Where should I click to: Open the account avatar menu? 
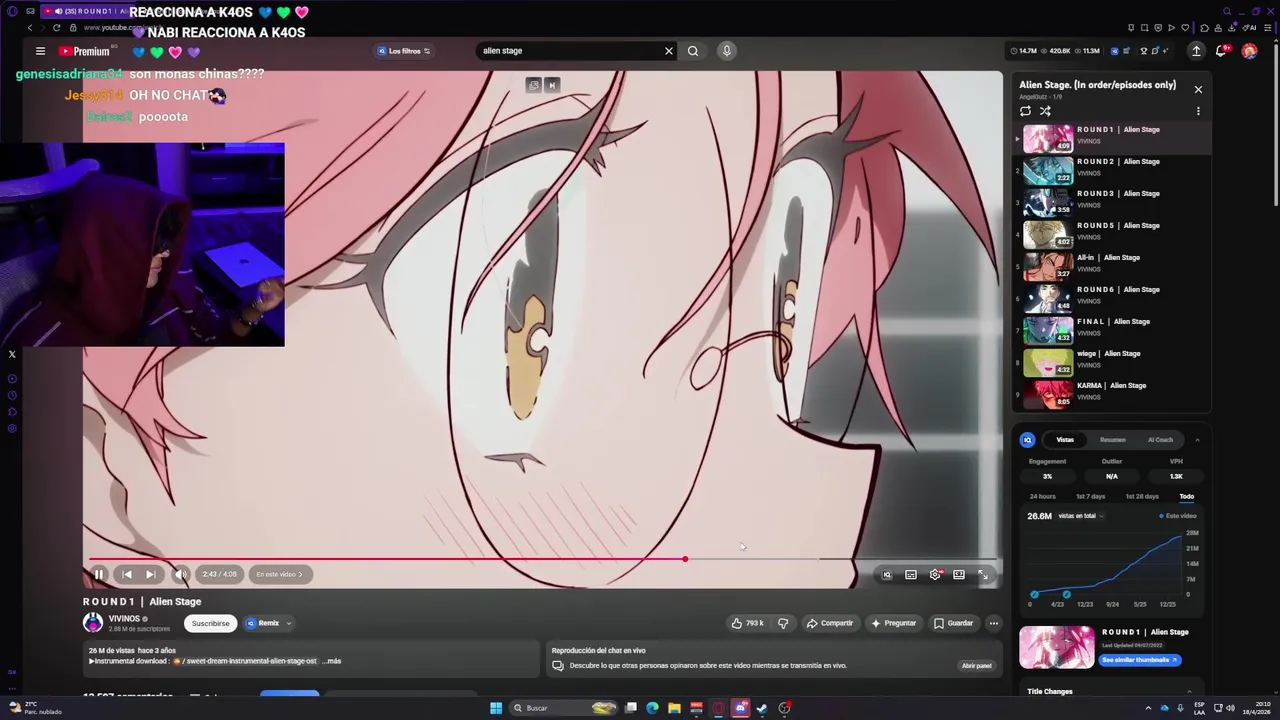click(1249, 51)
